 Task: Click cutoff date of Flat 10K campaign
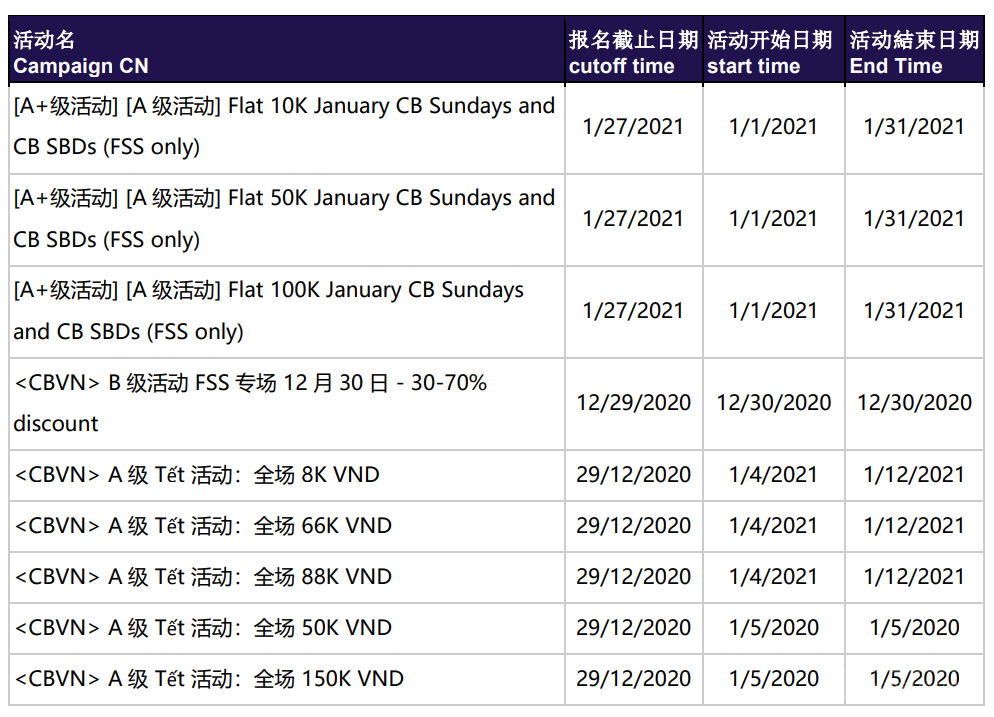[x=633, y=127]
